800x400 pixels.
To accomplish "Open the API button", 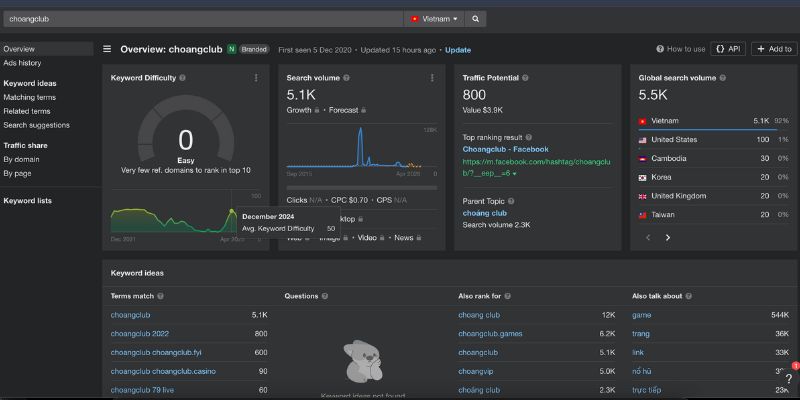I will coord(728,49).
